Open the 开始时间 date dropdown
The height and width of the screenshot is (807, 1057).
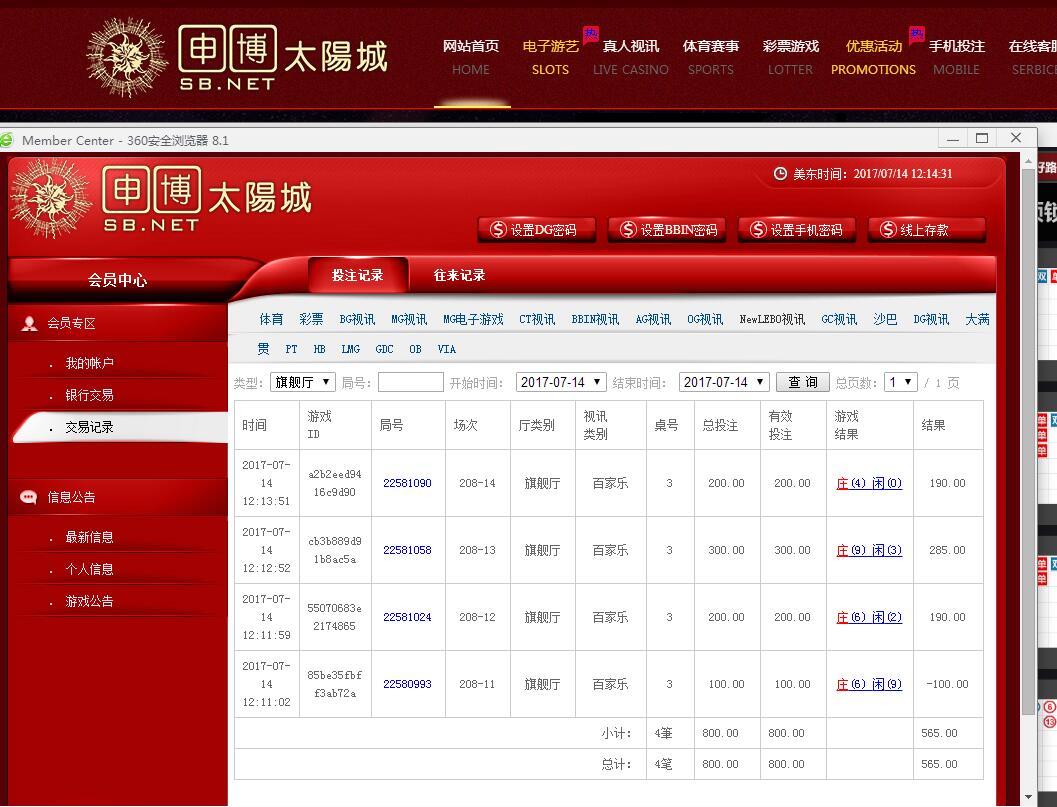(x=561, y=382)
